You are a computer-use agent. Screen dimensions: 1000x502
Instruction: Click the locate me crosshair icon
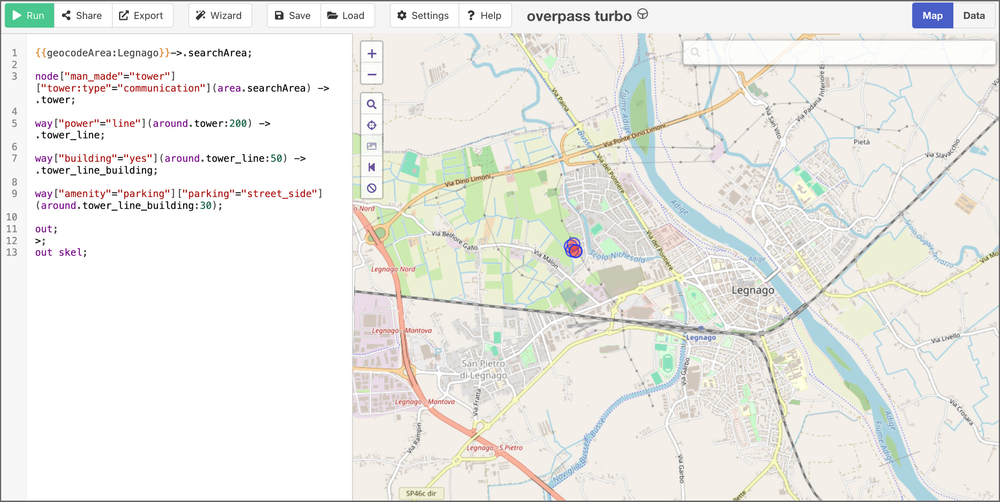pyautogui.click(x=372, y=125)
